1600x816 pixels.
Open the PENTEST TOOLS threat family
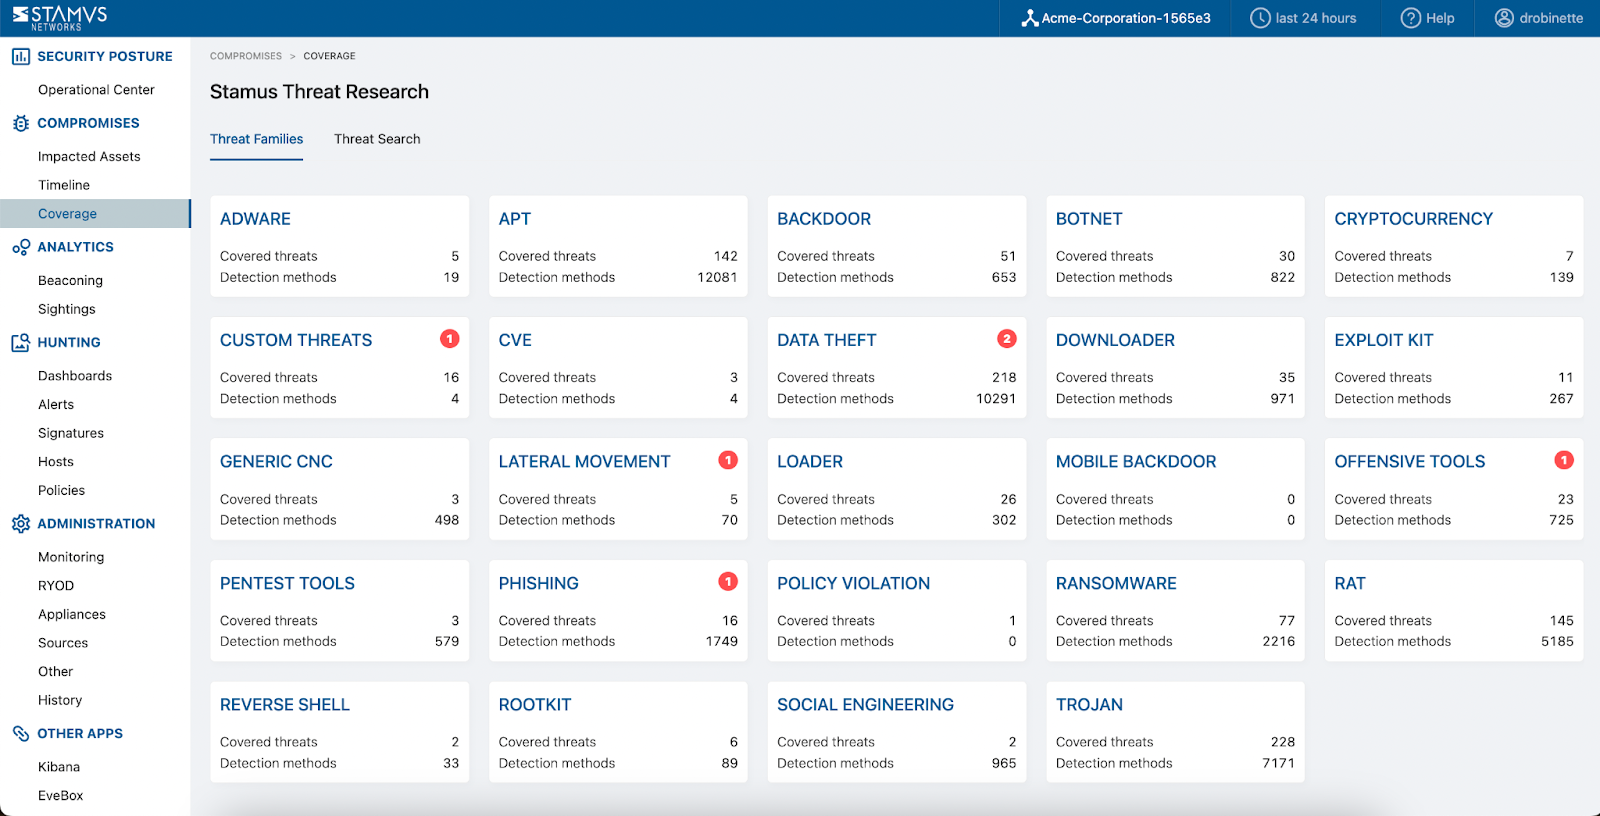click(339, 610)
